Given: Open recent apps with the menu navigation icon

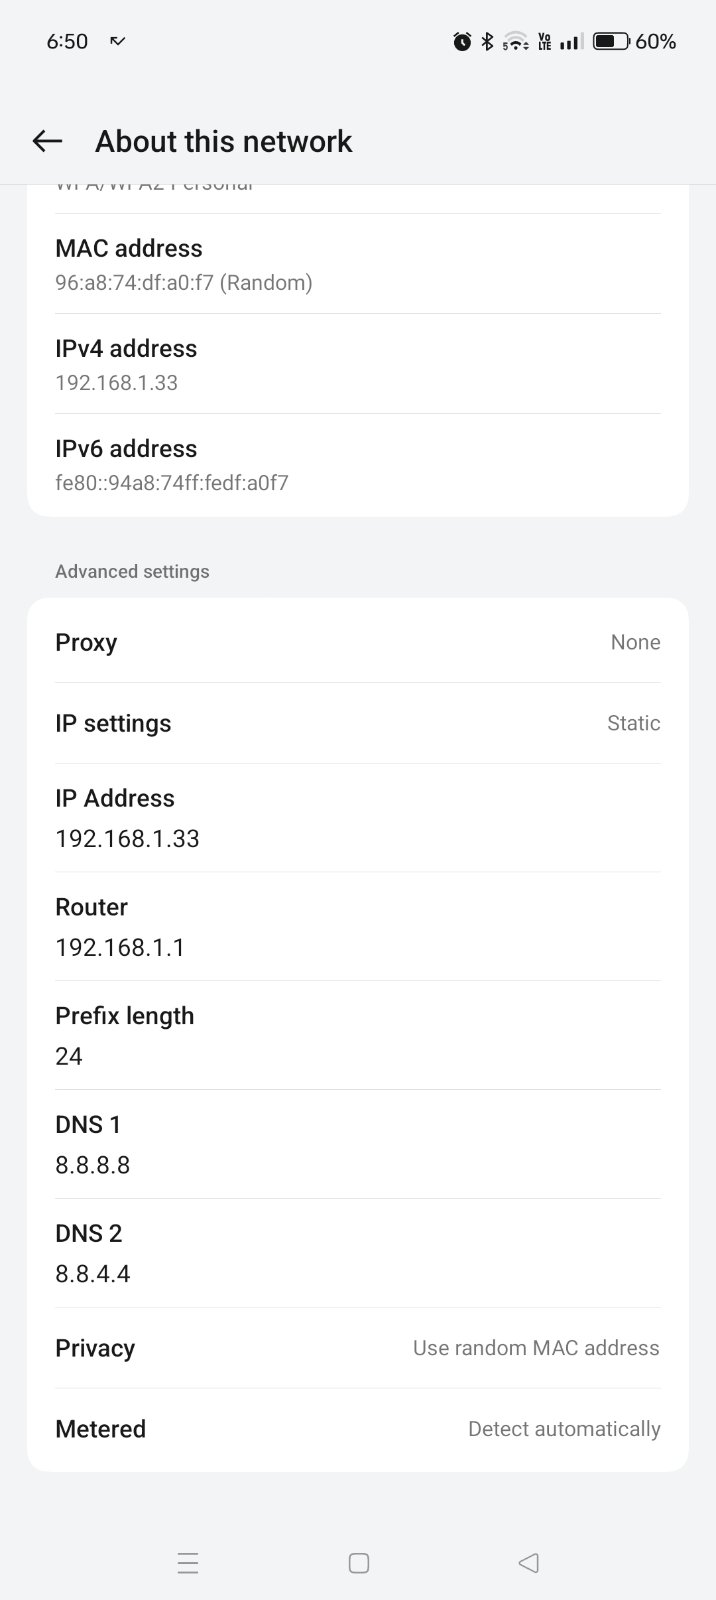Looking at the screenshot, I should (x=188, y=1563).
